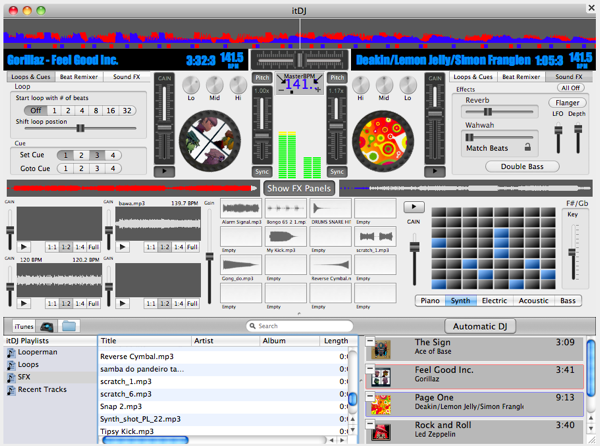Image resolution: width=600 pixels, height=446 pixels.
Task: Open the iTunes library source
Action: tap(24, 327)
